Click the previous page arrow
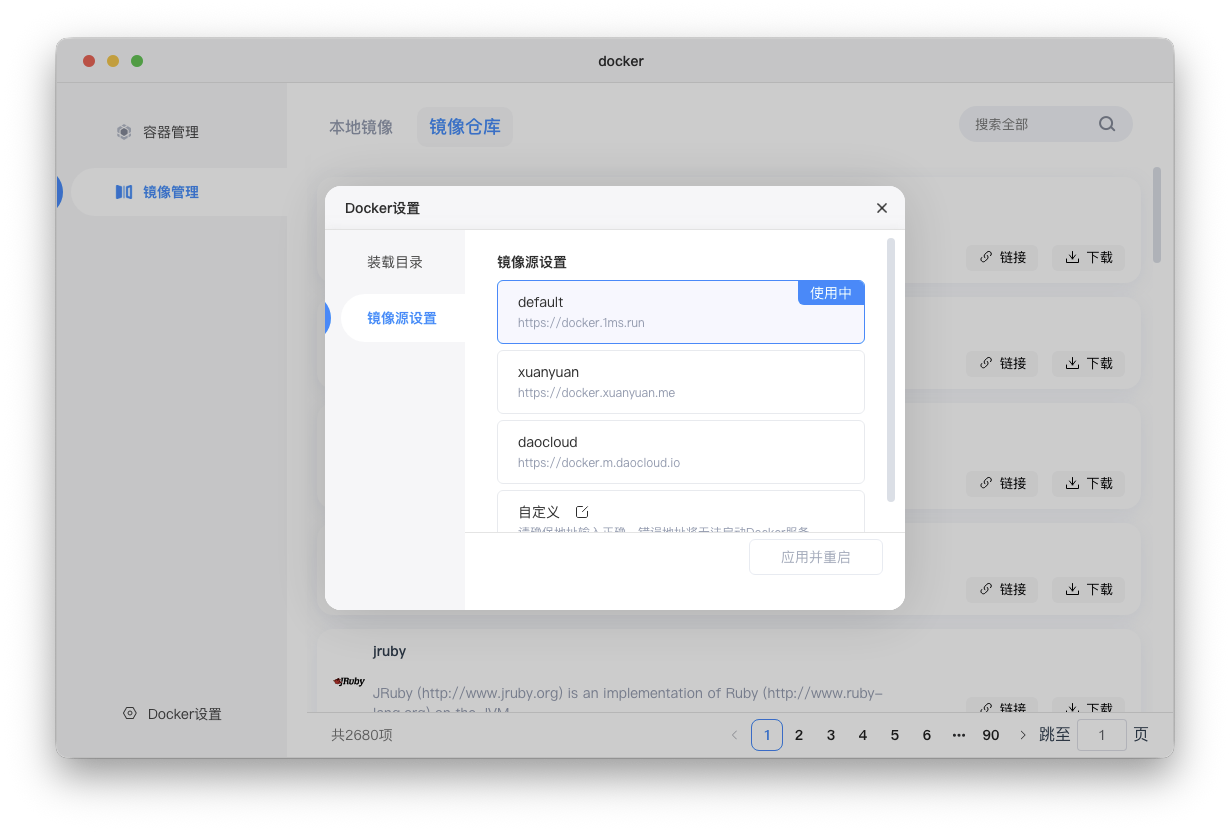Image resolution: width=1230 pixels, height=832 pixels. tap(735, 735)
